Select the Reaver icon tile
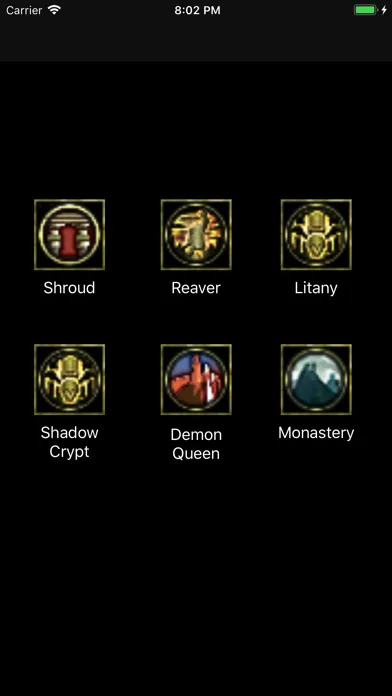This screenshot has height=696, width=392. (196, 234)
